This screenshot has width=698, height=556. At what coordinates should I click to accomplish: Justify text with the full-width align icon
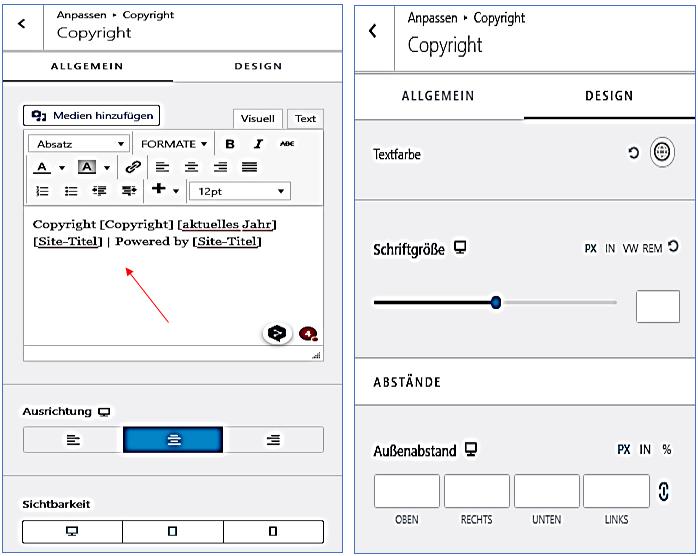[249, 168]
